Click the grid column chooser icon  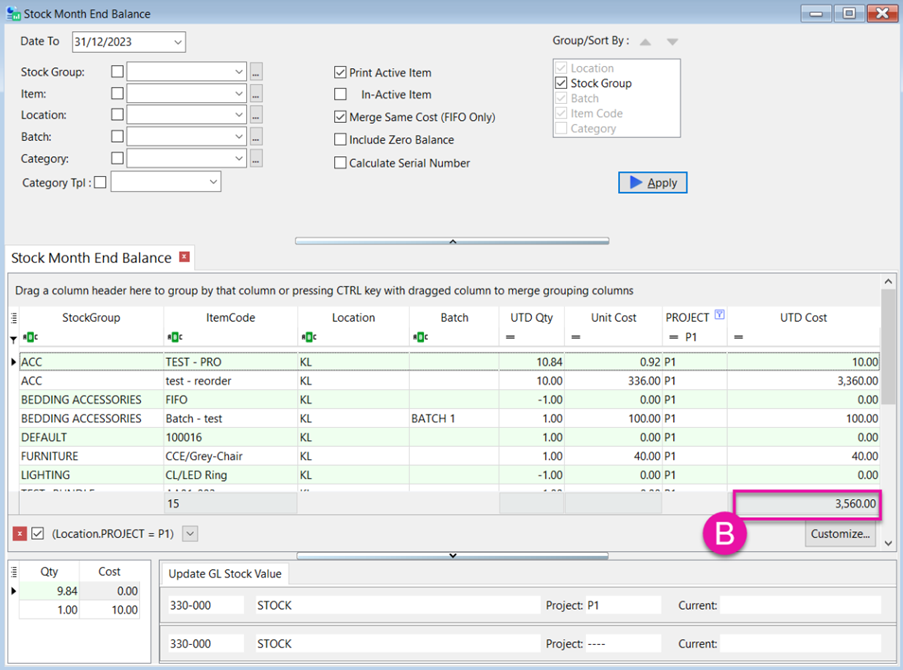point(14,318)
